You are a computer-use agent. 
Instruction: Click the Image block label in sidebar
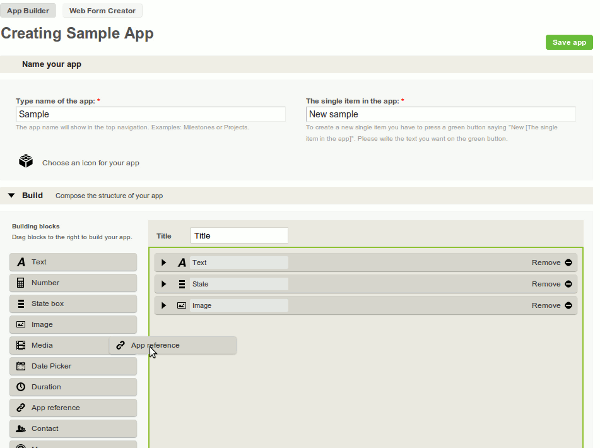tap(42, 324)
